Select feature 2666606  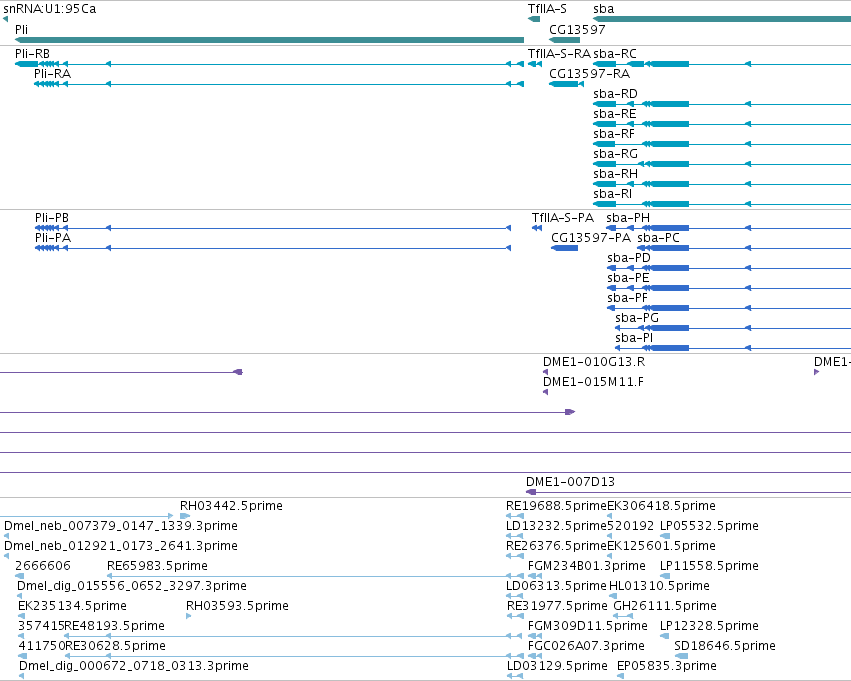coord(20,576)
